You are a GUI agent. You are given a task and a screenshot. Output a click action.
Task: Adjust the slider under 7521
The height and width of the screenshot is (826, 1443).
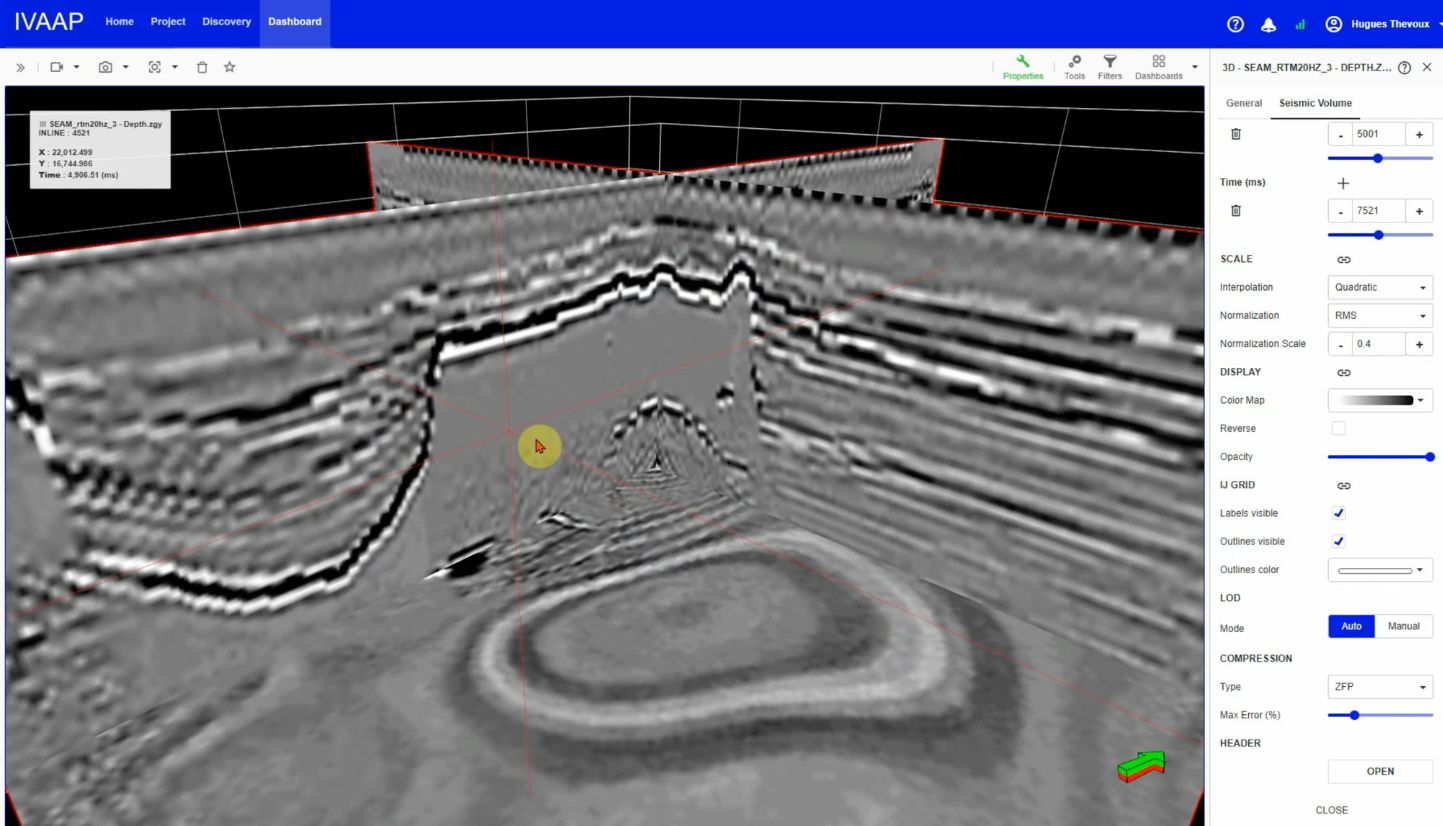coord(1380,235)
